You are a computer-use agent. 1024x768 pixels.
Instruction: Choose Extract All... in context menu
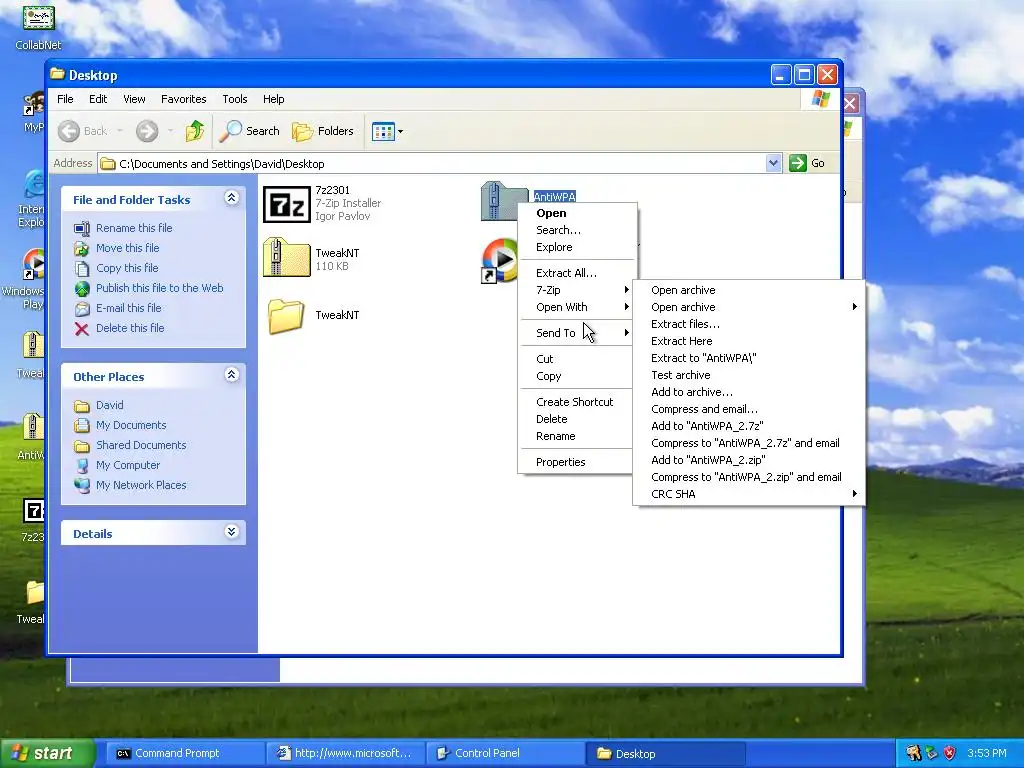click(576, 273)
